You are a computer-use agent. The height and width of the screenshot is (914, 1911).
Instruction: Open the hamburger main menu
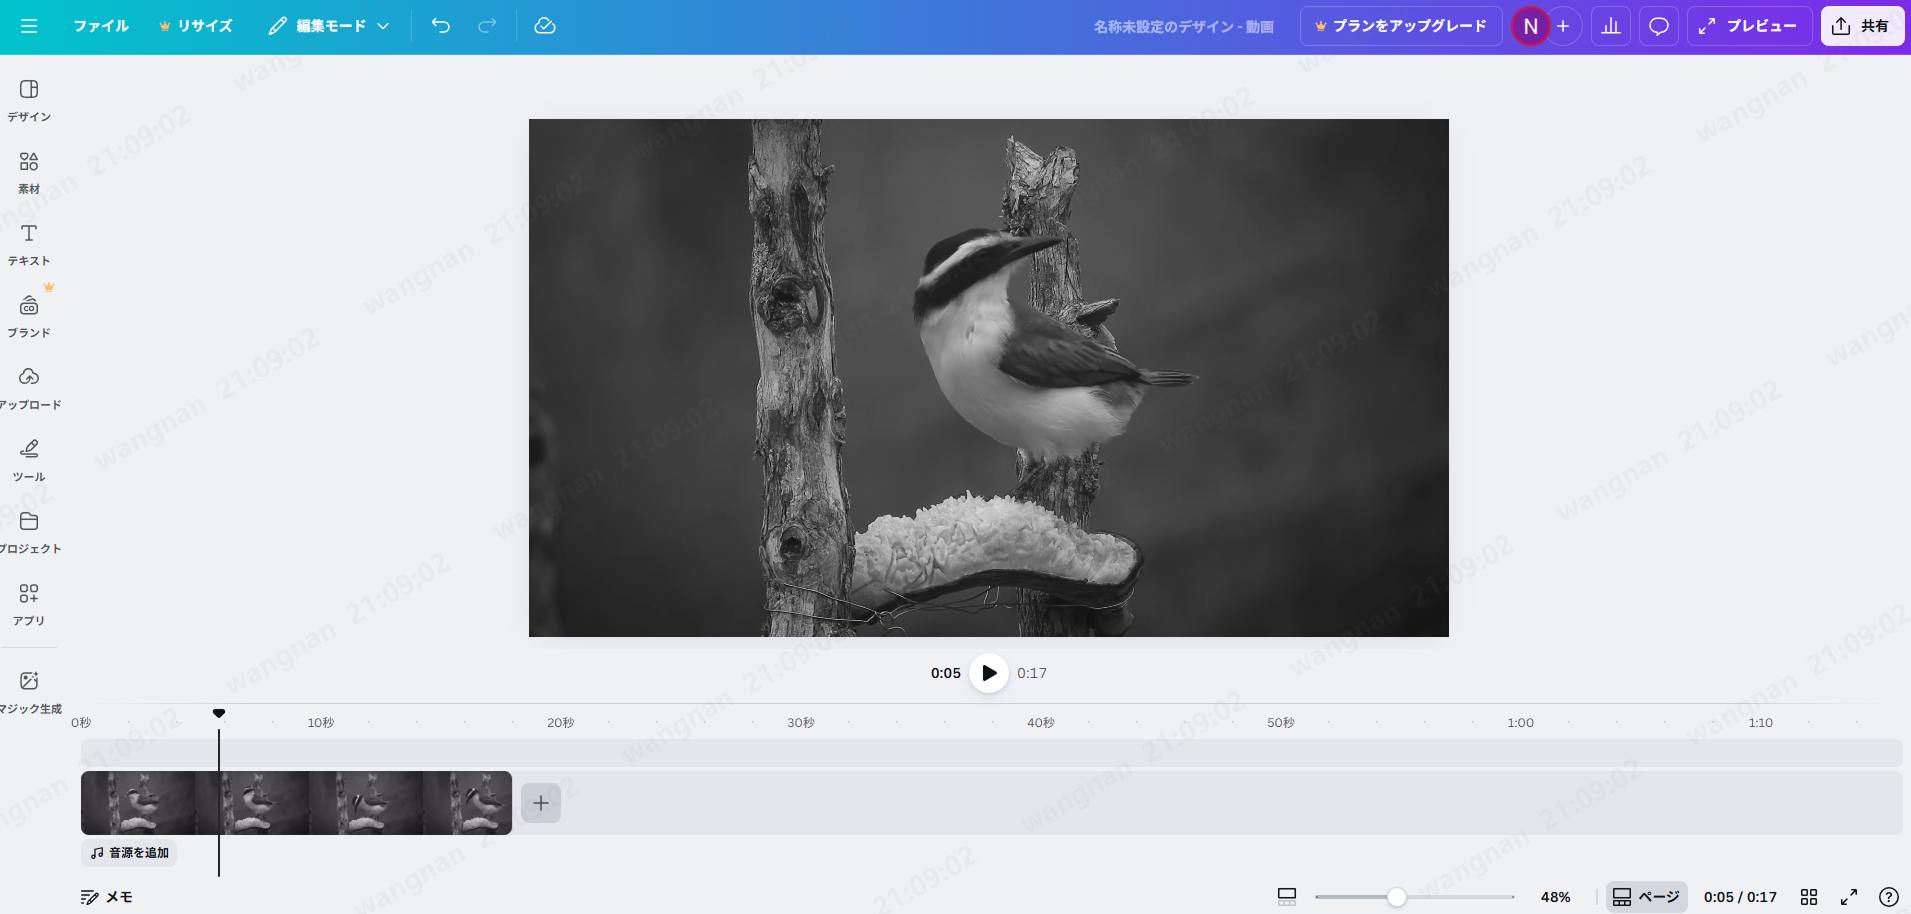[x=29, y=26]
